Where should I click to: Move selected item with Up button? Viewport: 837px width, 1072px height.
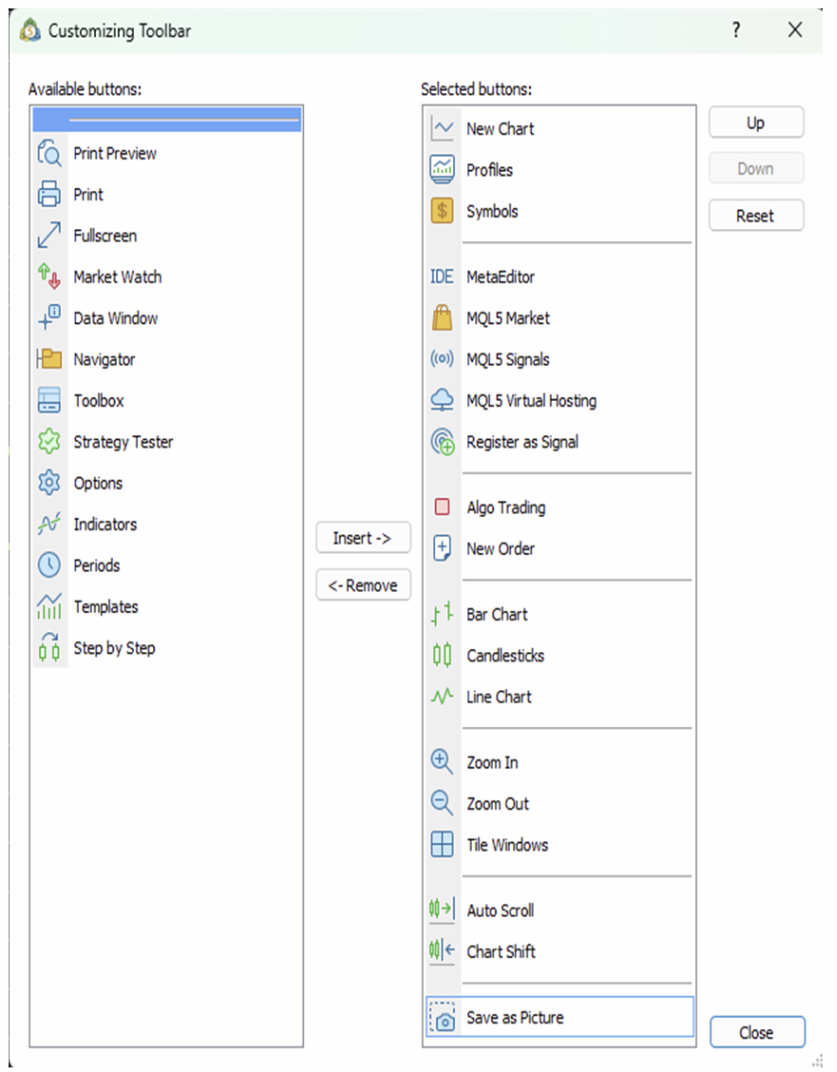[756, 123]
